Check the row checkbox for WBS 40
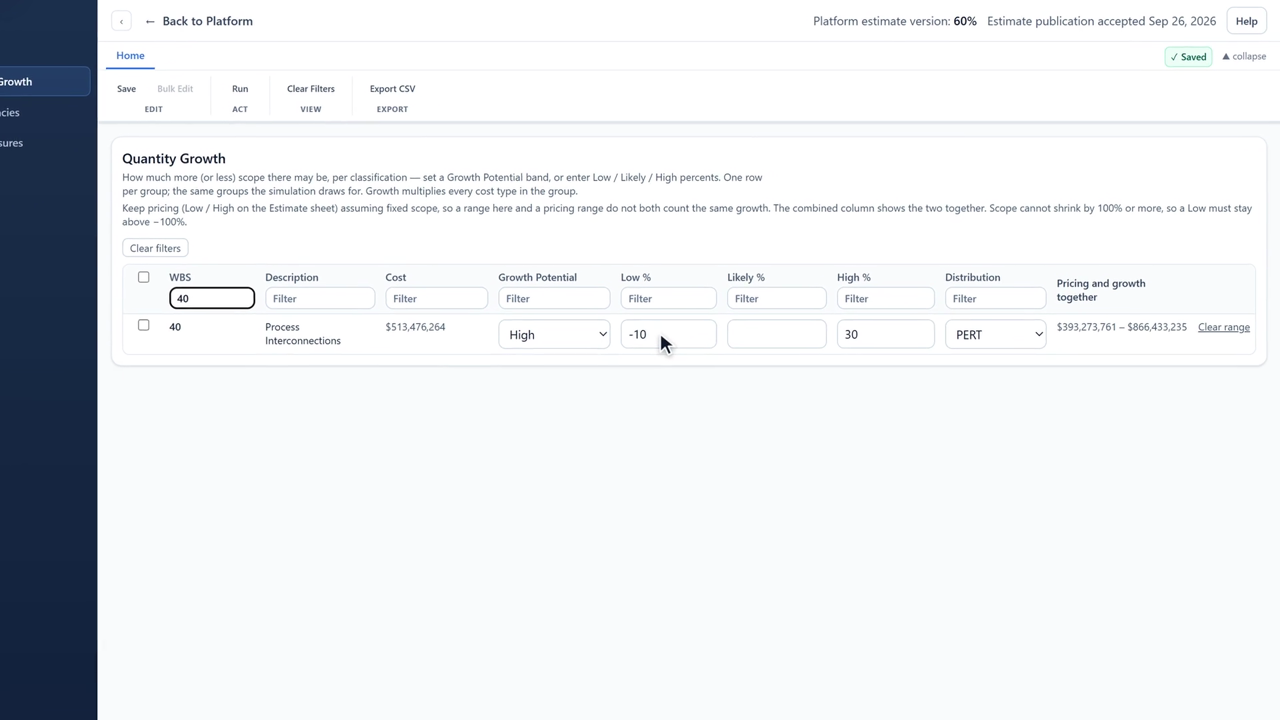This screenshot has width=1280, height=720. click(x=143, y=325)
